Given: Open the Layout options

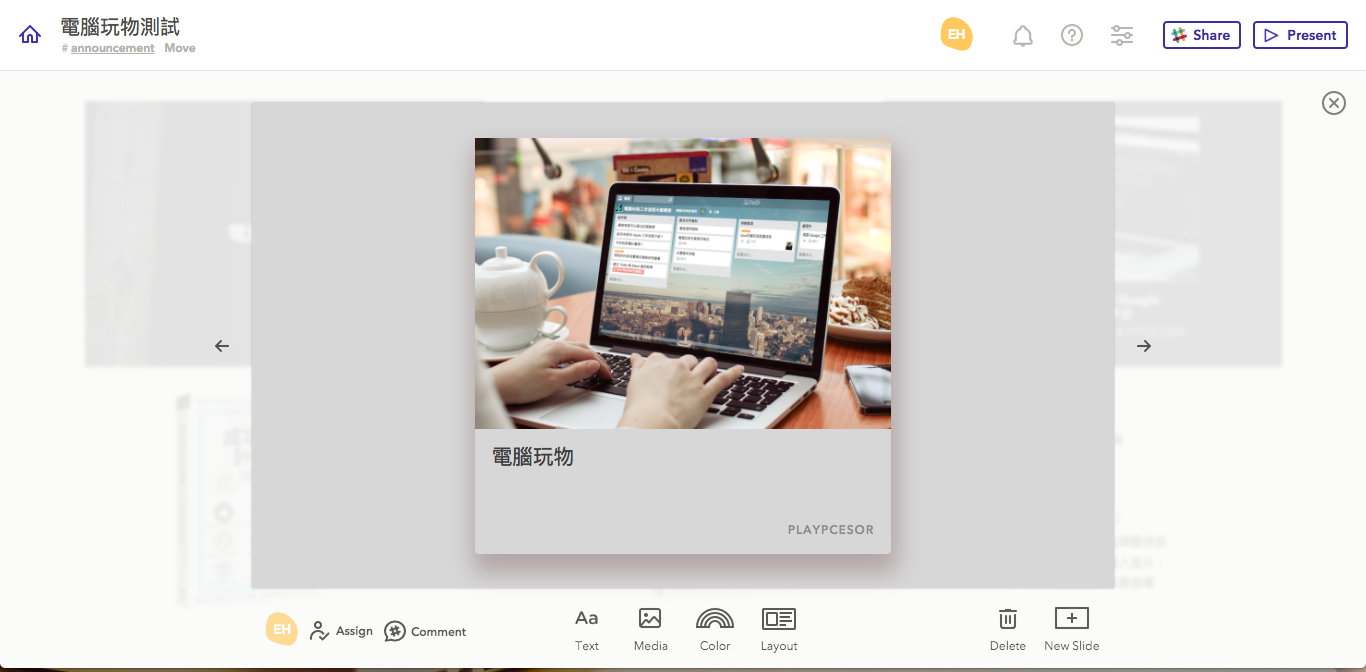Looking at the screenshot, I should click(x=779, y=630).
